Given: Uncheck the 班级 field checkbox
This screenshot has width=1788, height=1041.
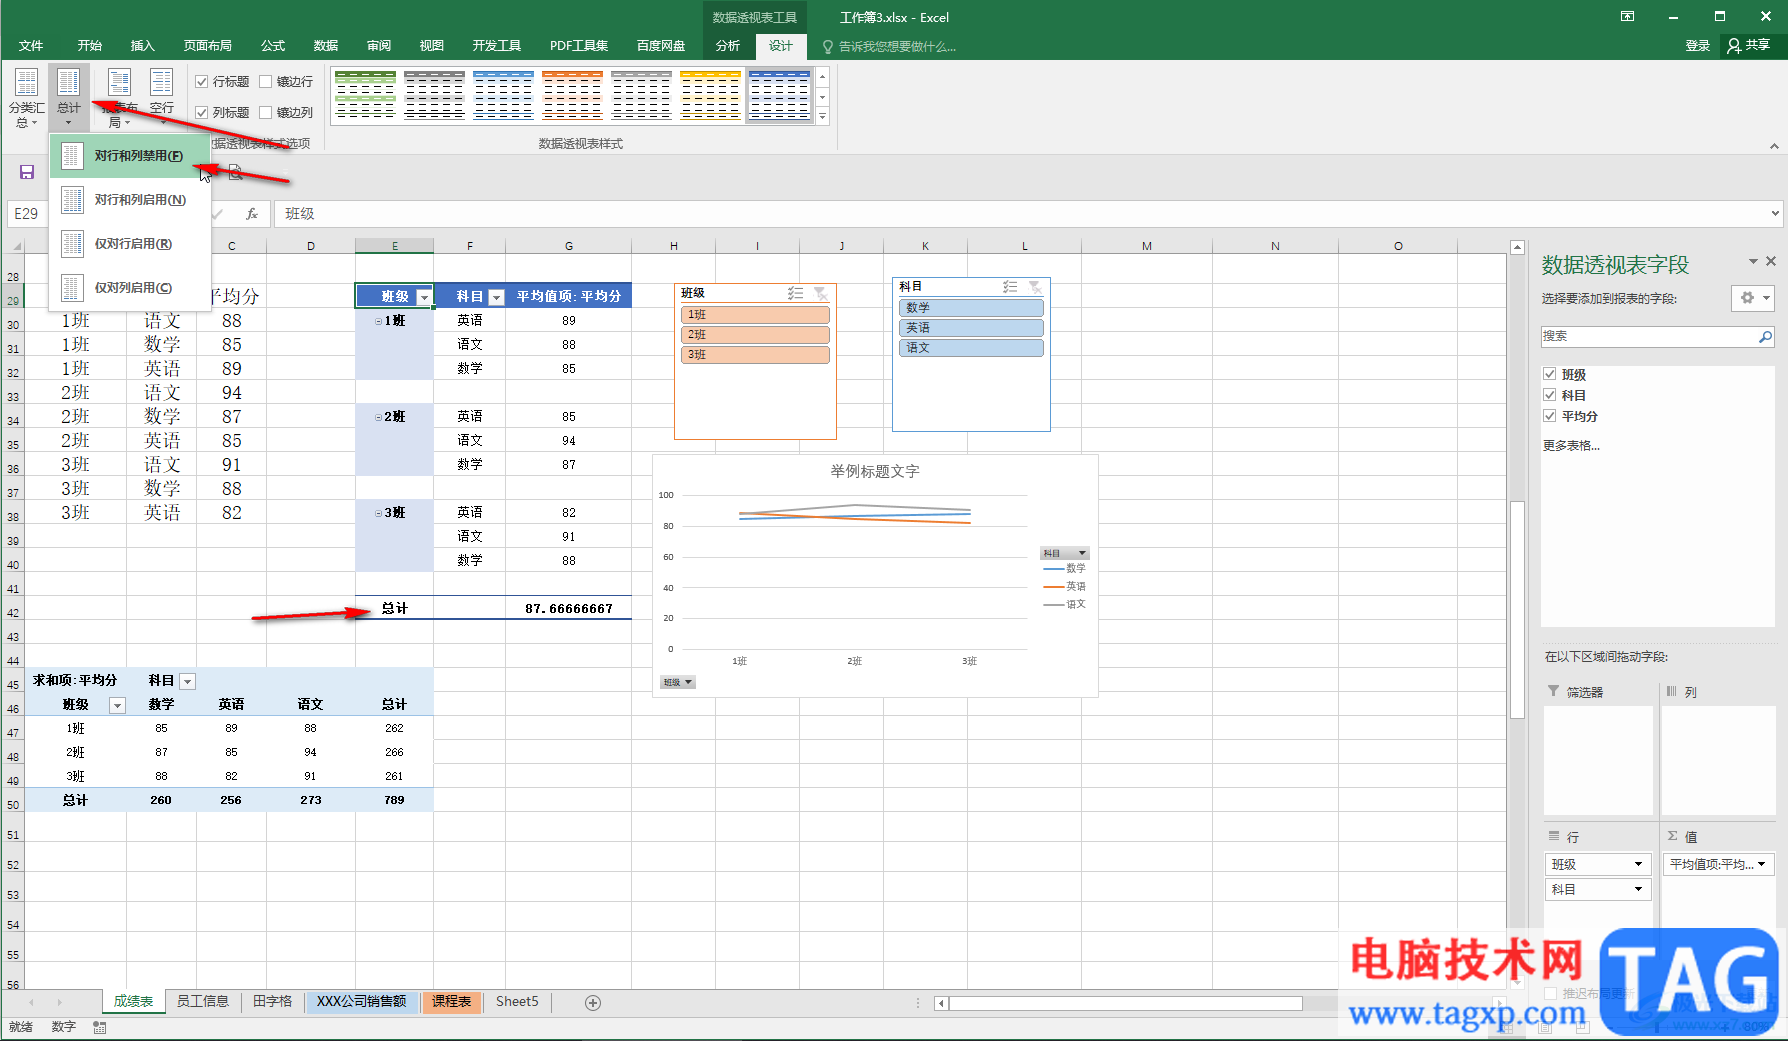Looking at the screenshot, I should coord(1550,374).
